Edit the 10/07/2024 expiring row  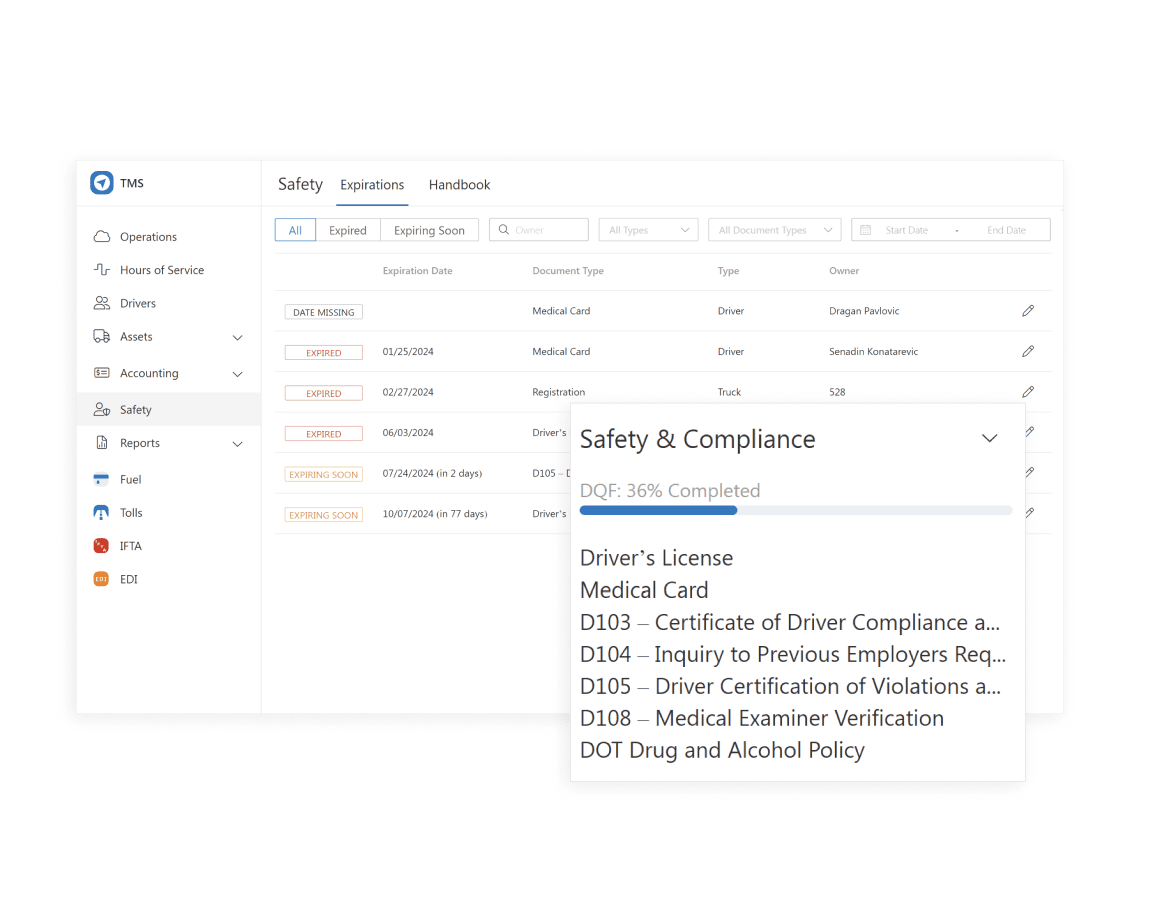1030,513
